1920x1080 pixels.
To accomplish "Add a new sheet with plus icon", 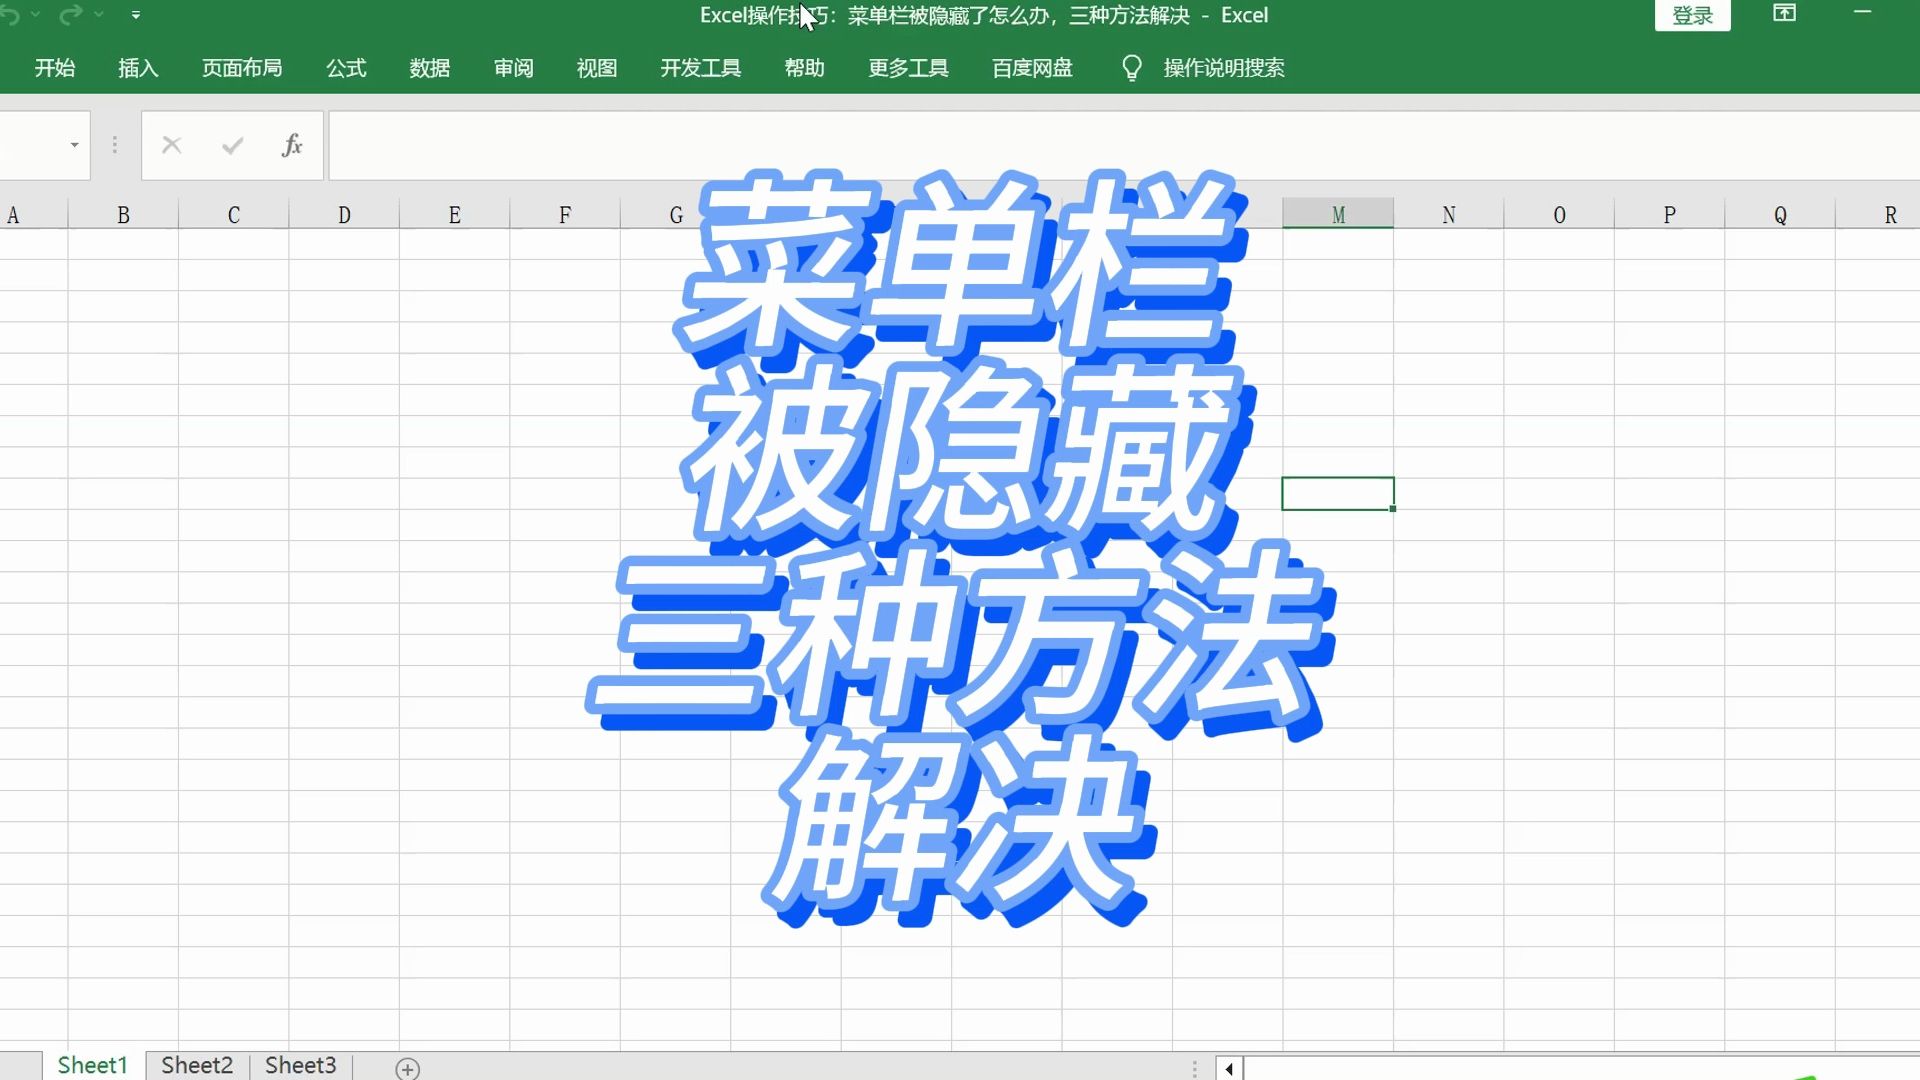I will point(407,1068).
